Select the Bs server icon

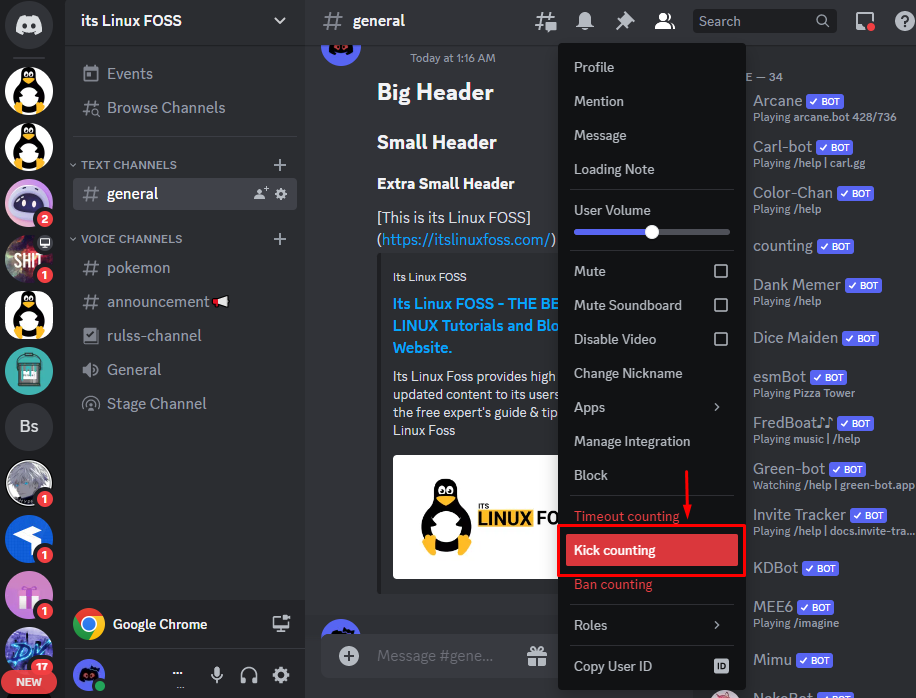29,426
